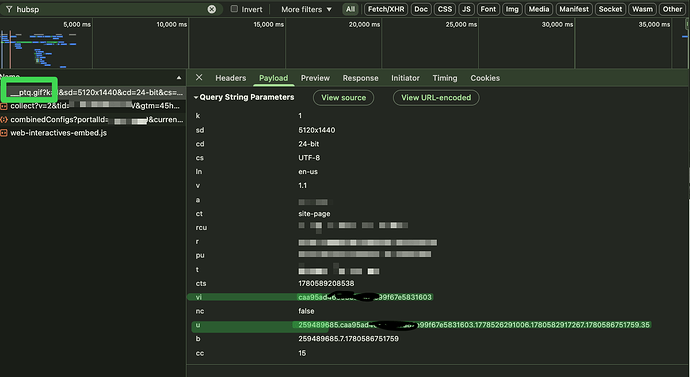
Task: Click the View URL-encoded button
Action: click(x=436, y=98)
